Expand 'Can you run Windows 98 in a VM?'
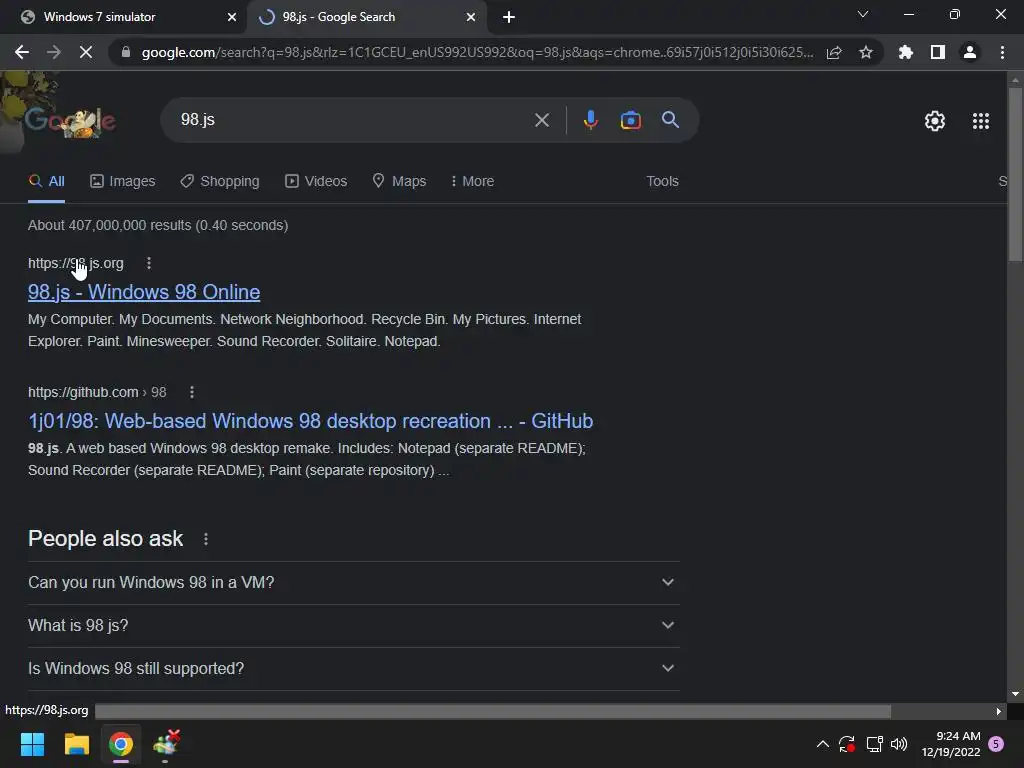The image size is (1024, 768). coord(353,583)
